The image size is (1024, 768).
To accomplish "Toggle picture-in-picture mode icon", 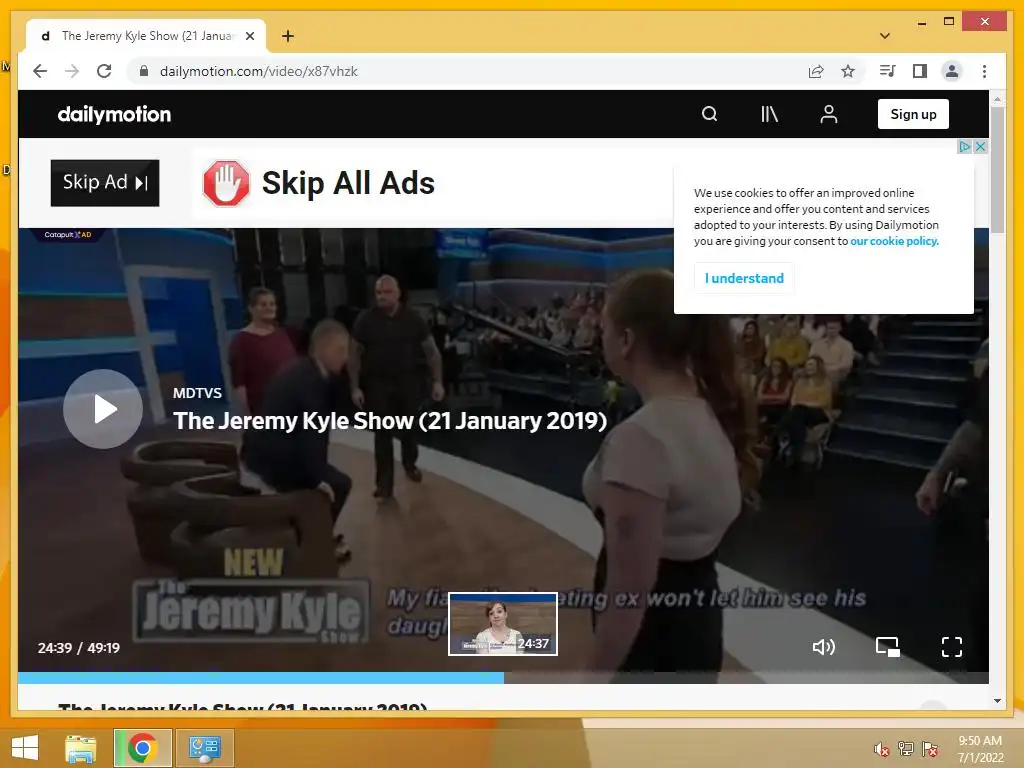I will click(888, 647).
